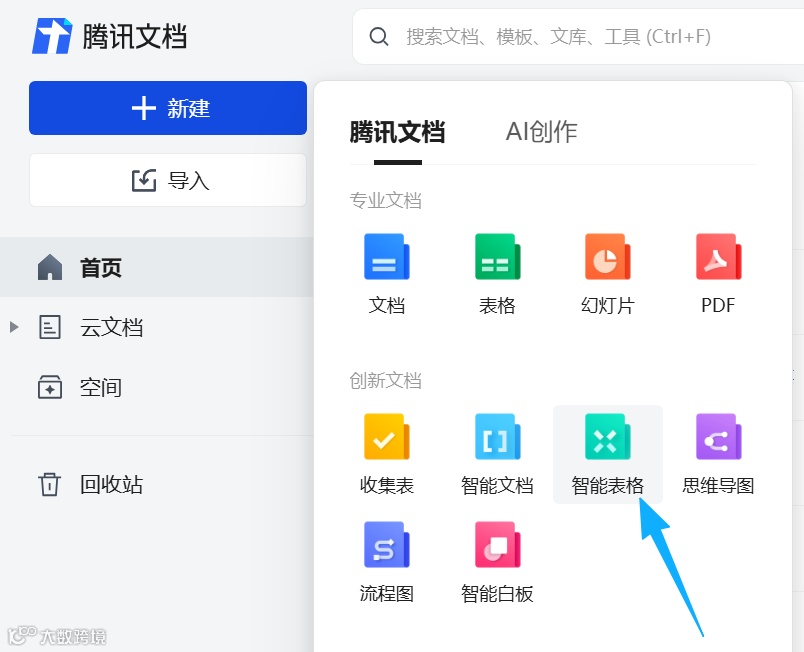Click the 新建 create button
The width and height of the screenshot is (804, 652).
click(168, 108)
